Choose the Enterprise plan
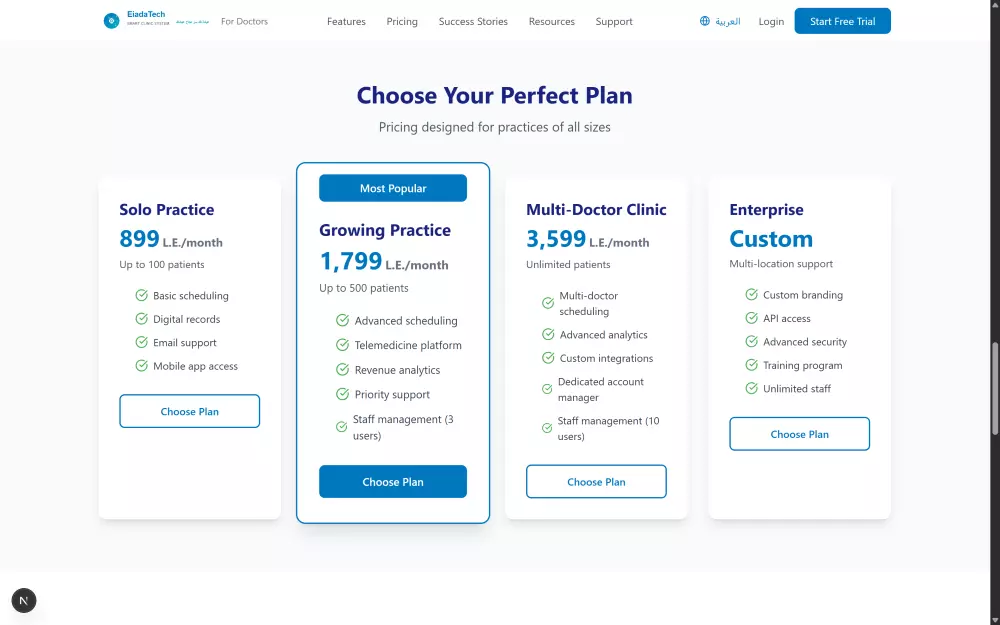 click(799, 434)
